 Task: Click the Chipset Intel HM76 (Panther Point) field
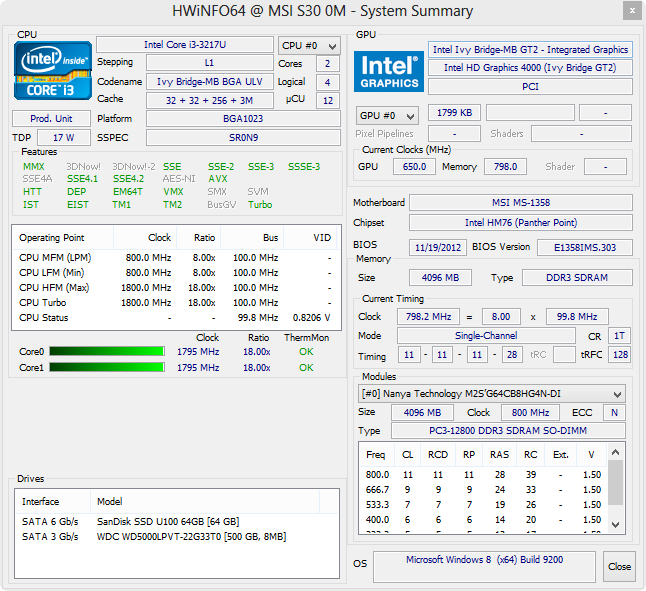[x=521, y=223]
